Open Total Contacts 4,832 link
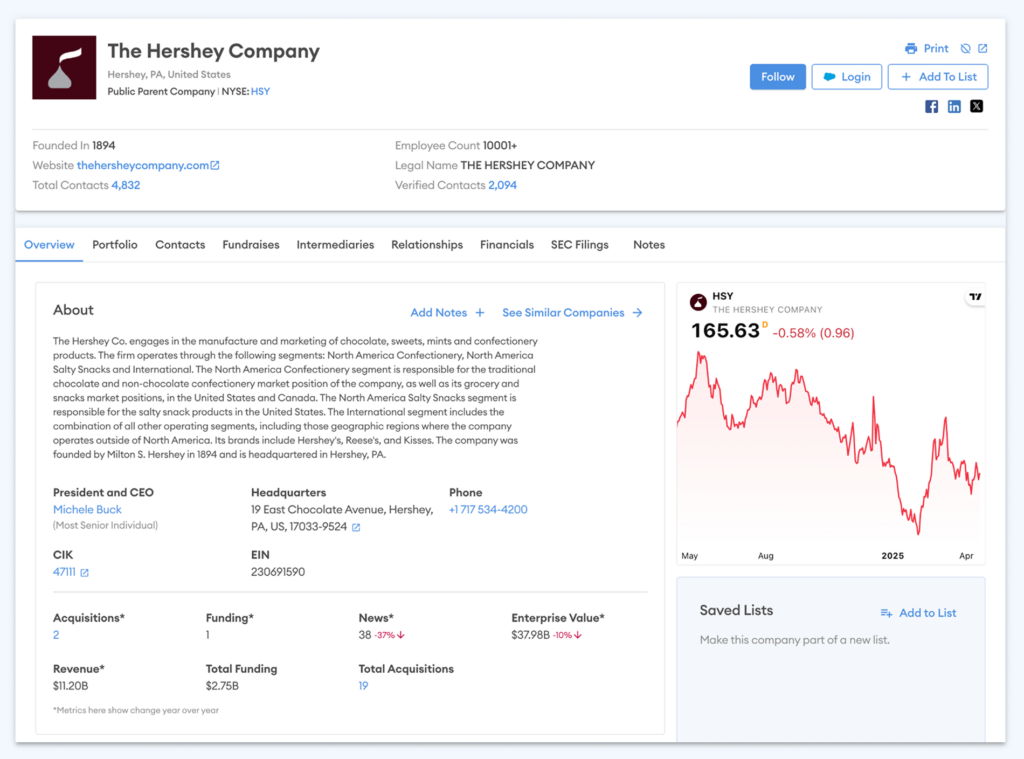Image resolution: width=1024 pixels, height=759 pixels. click(125, 185)
